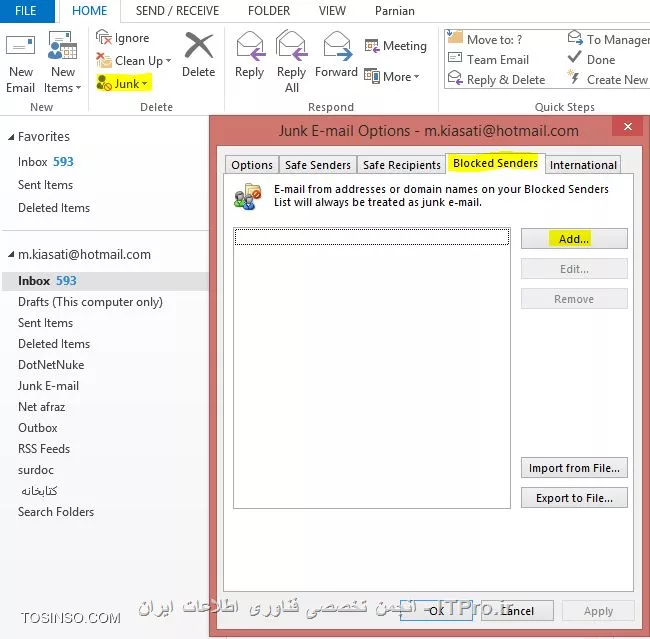Click the Export to File... button
Screen dimensions: 650x639
click(x=574, y=498)
